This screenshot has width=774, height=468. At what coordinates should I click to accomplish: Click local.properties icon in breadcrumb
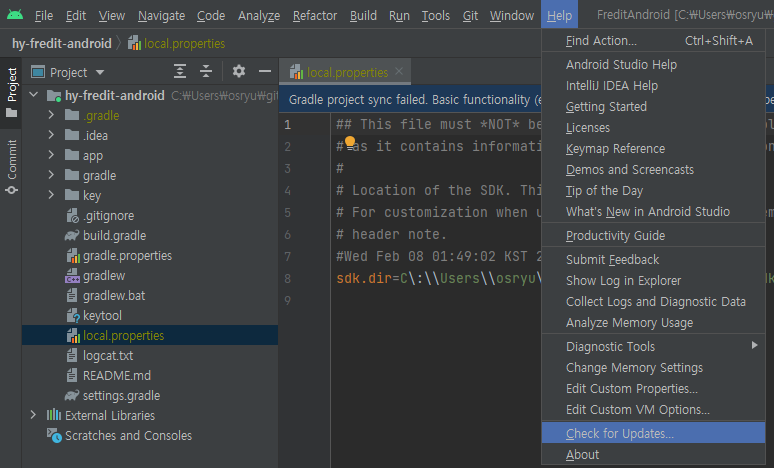tap(134, 43)
